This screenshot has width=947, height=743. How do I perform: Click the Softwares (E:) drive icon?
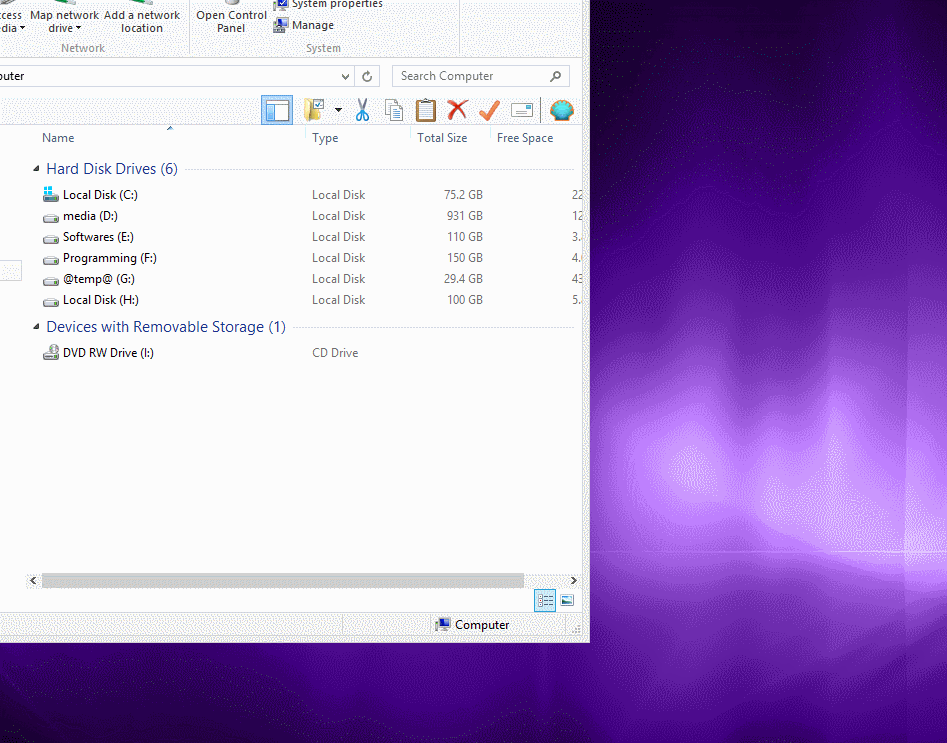[x=51, y=238]
